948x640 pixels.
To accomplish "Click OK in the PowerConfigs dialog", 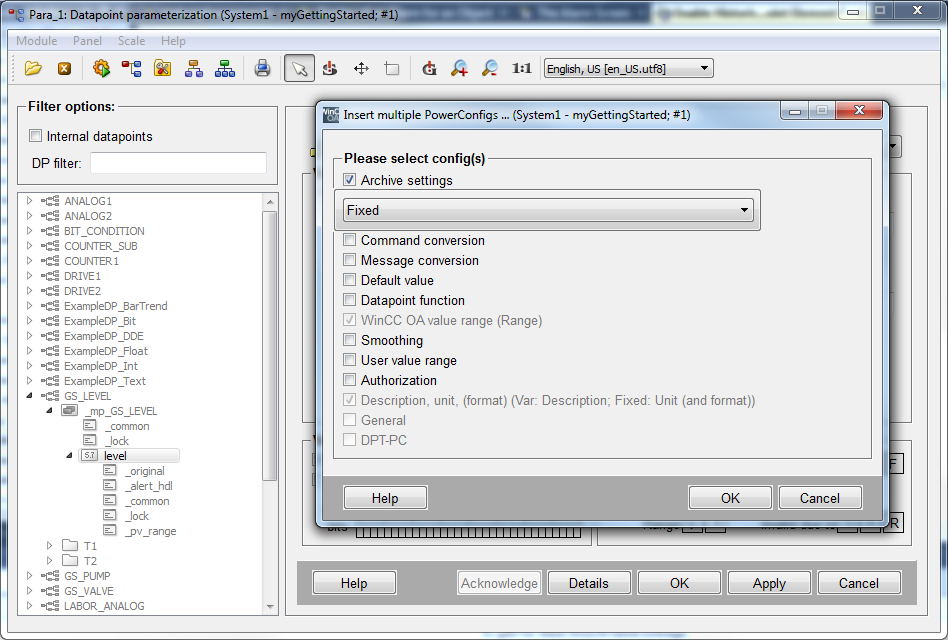I will [x=730, y=498].
